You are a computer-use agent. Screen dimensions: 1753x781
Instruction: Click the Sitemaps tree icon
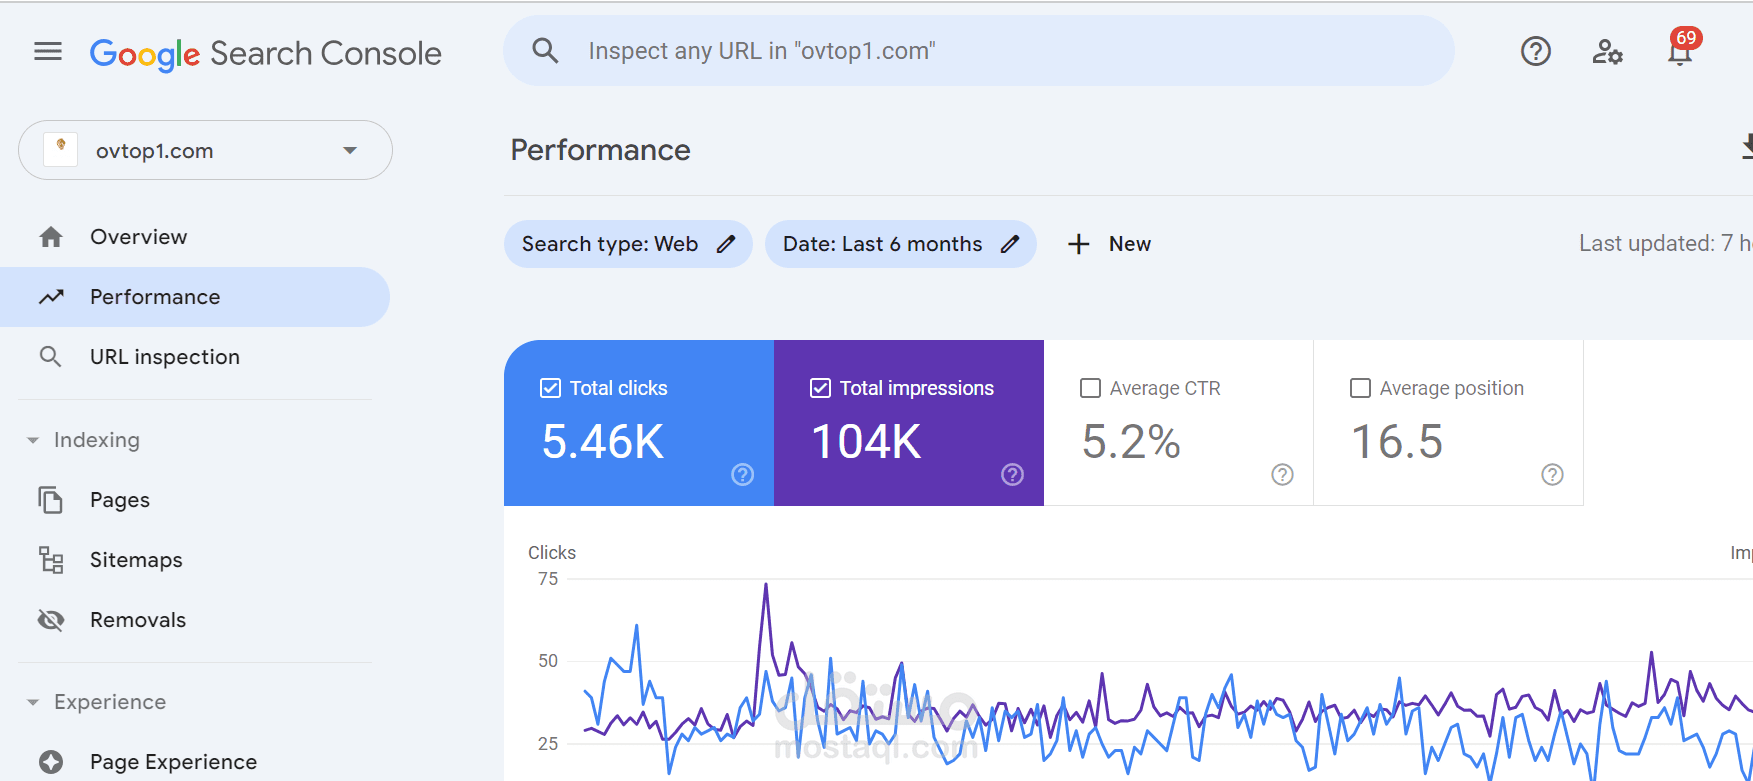(51, 560)
